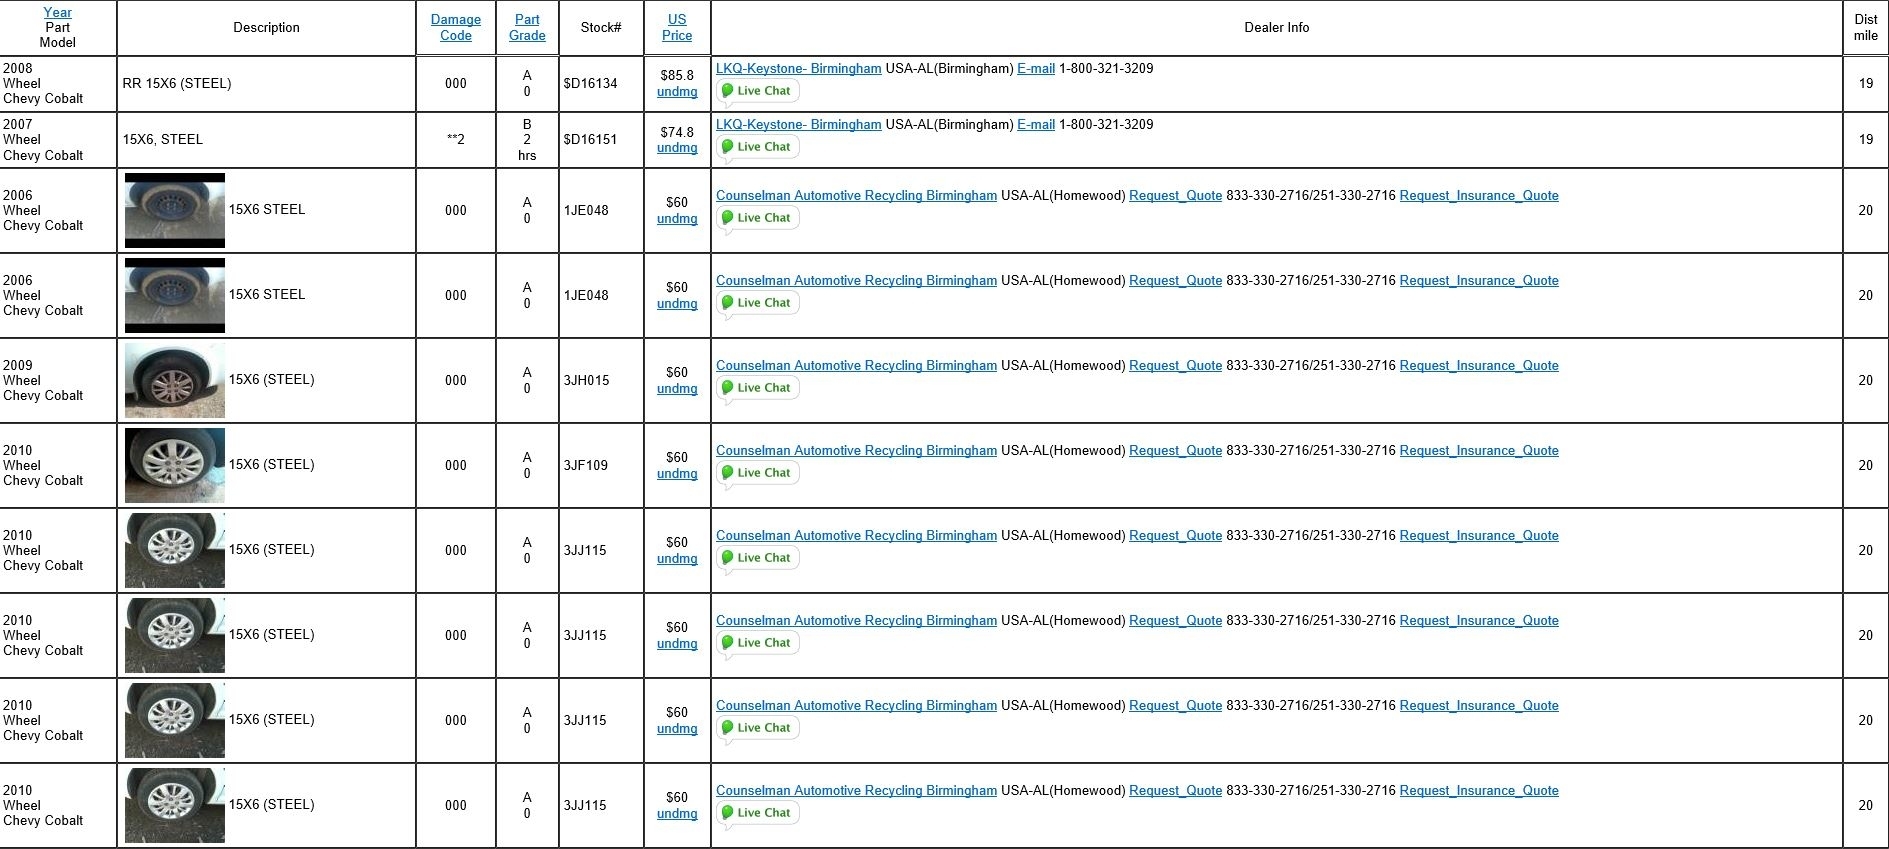Viewport: 1889px width, 849px height.
Task: Open LKQ-Keystone Birmingham link in 2007 wheel row
Action: [x=799, y=125]
